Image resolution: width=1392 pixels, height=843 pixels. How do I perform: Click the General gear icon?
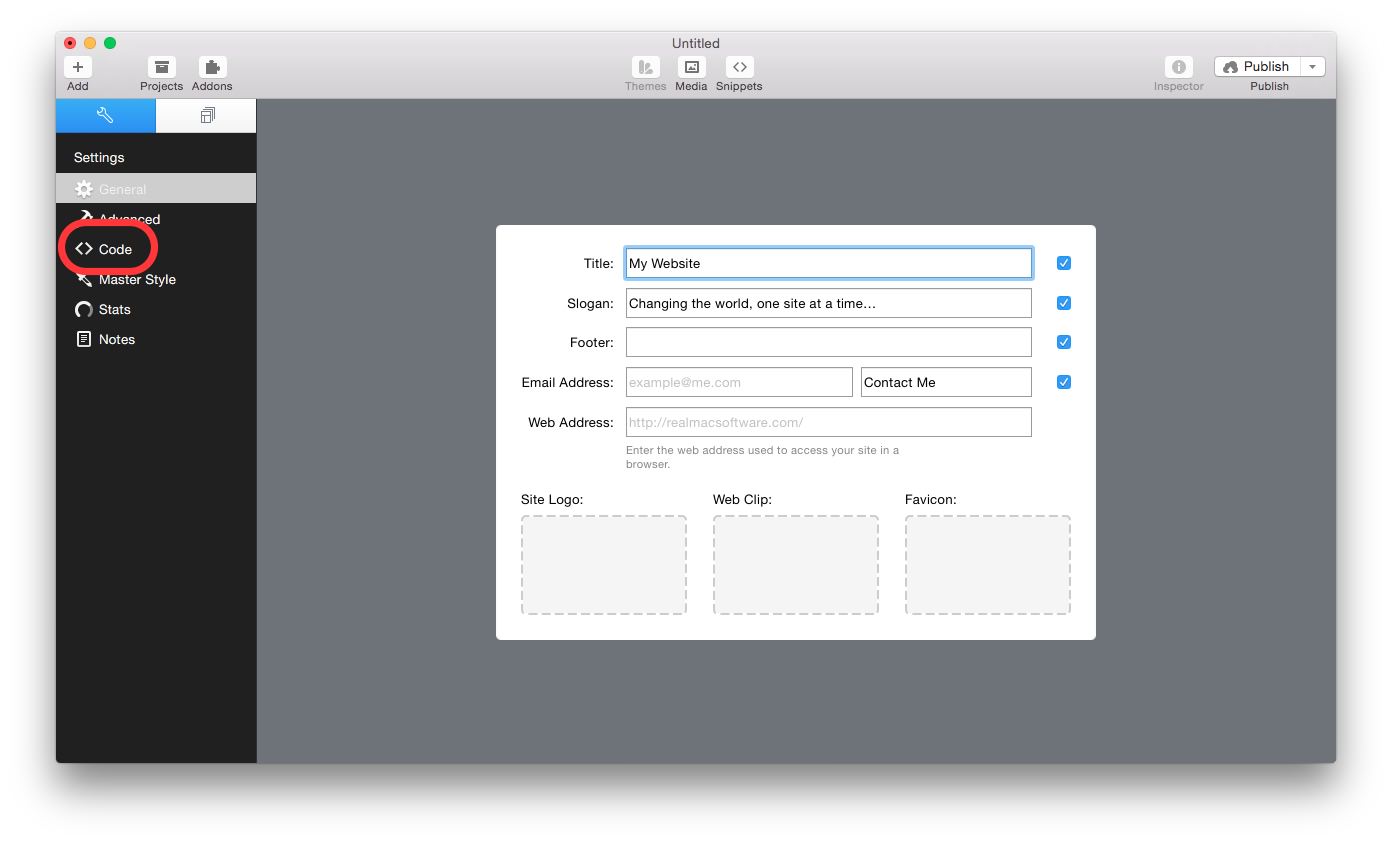click(84, 189)
